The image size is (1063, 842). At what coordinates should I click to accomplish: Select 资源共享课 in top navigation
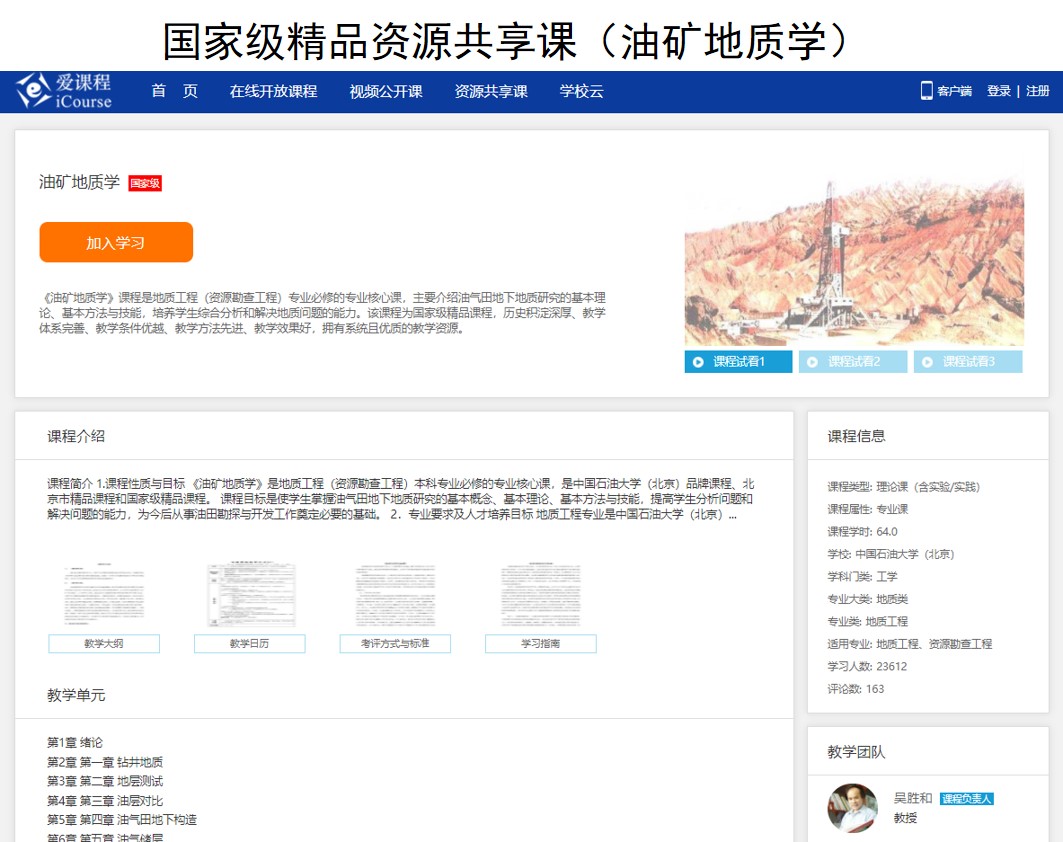pyautogui.click(x=491, y=91)
